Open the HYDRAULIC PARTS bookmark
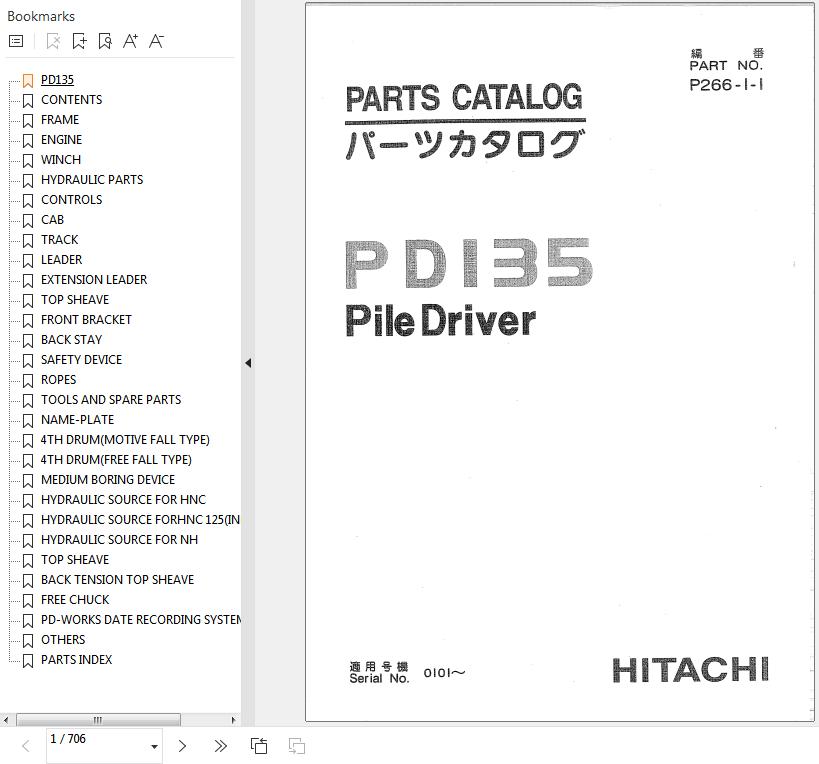This screenshot has height=764, width=819. (x=92, y=180)
